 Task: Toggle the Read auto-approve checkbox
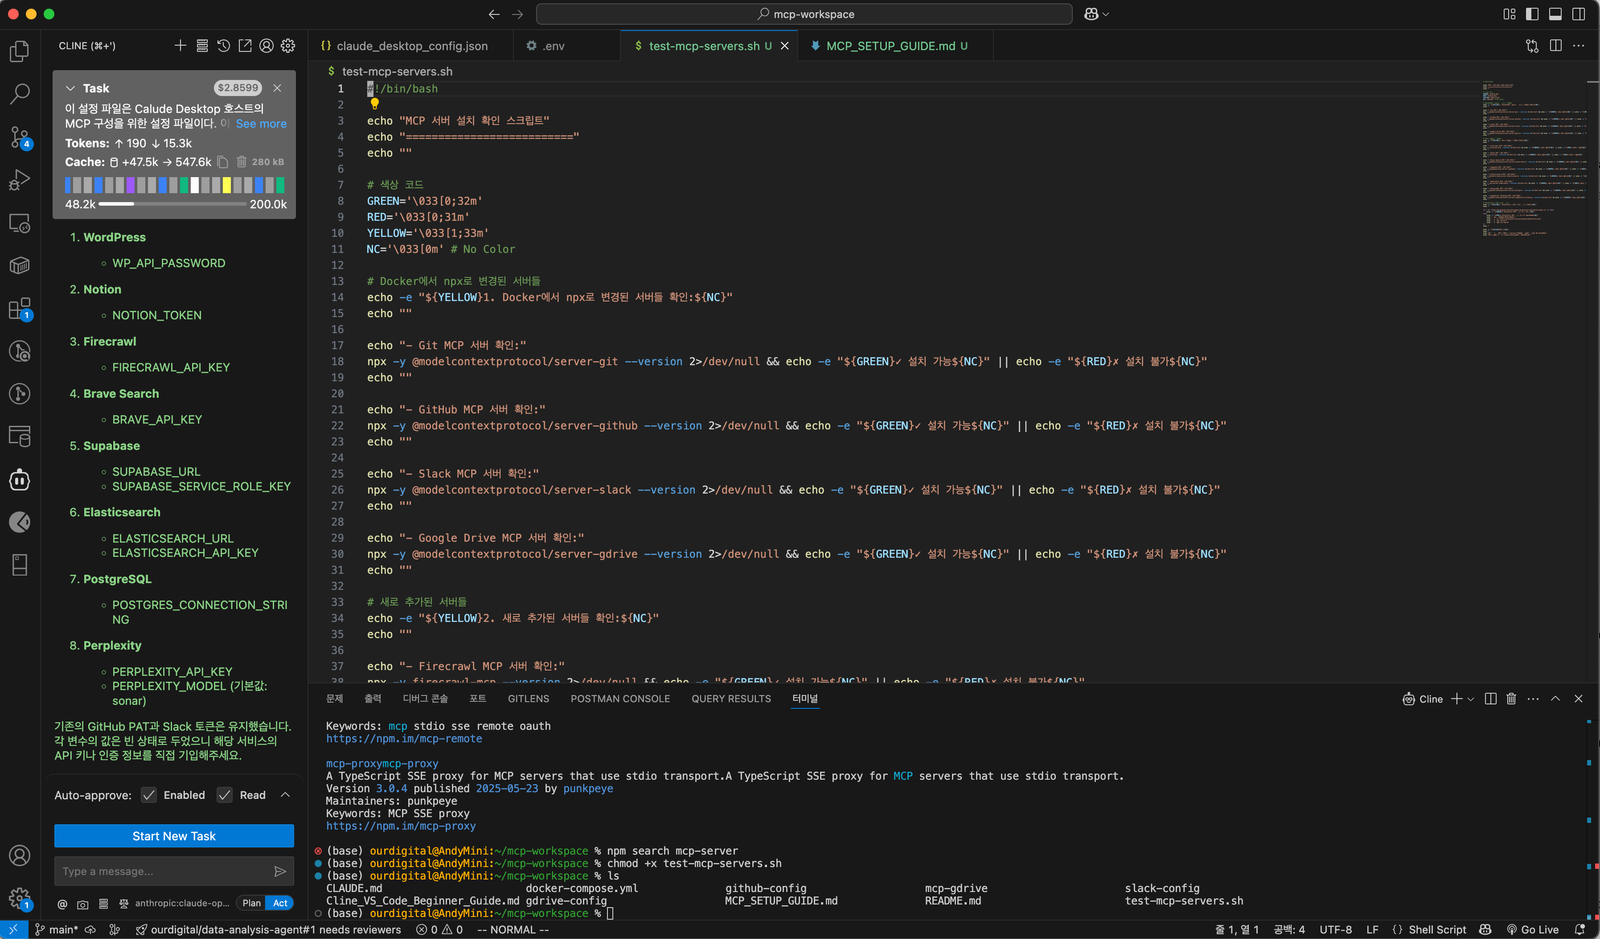pyautogui.click(x=224, y=795)
